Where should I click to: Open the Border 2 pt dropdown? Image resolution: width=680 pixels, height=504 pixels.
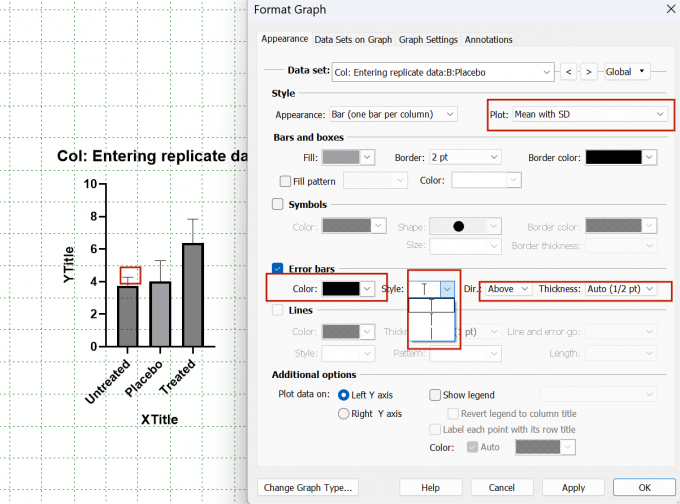point(465,157)
